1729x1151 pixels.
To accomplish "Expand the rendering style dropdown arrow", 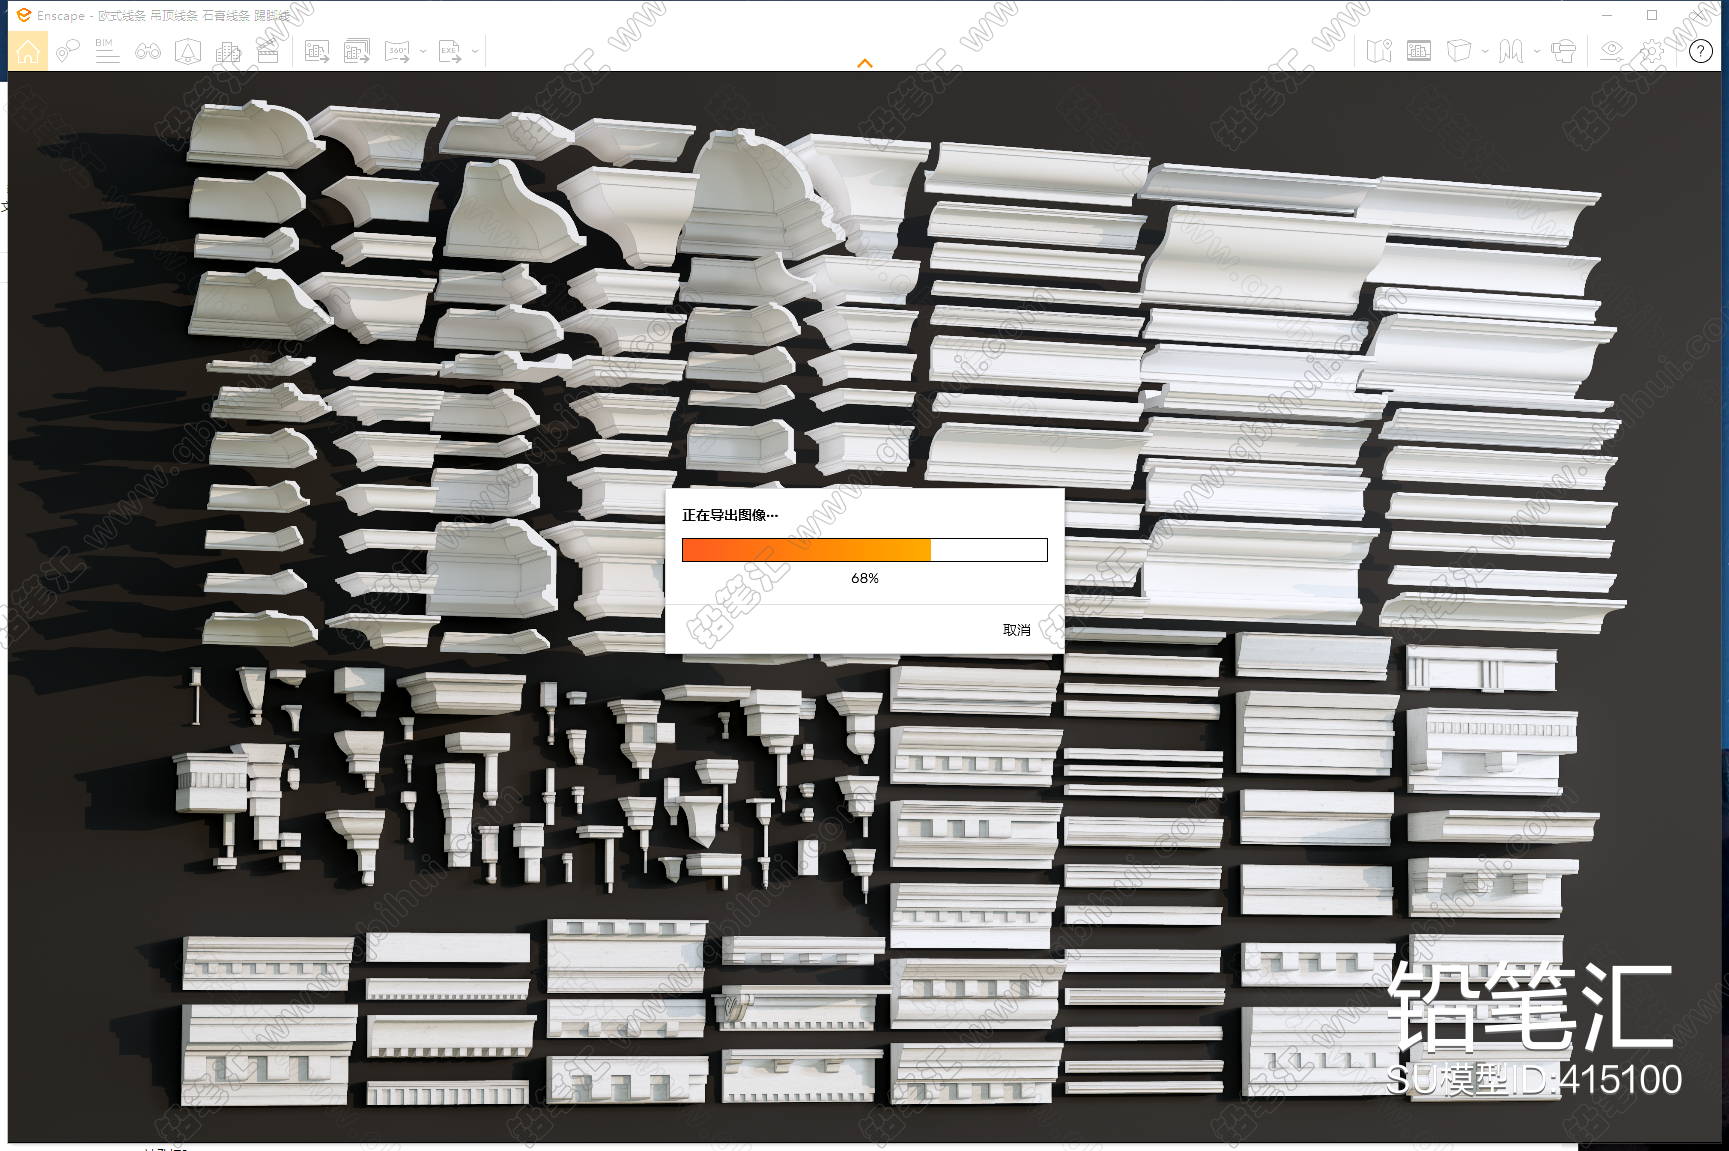I will point(1537,51).
